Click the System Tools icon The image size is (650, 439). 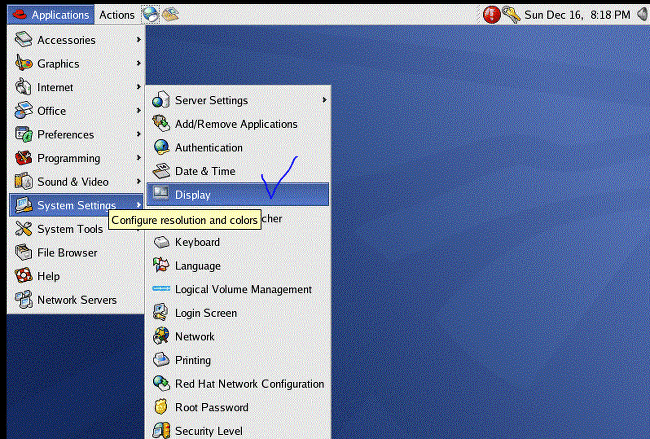24,229
